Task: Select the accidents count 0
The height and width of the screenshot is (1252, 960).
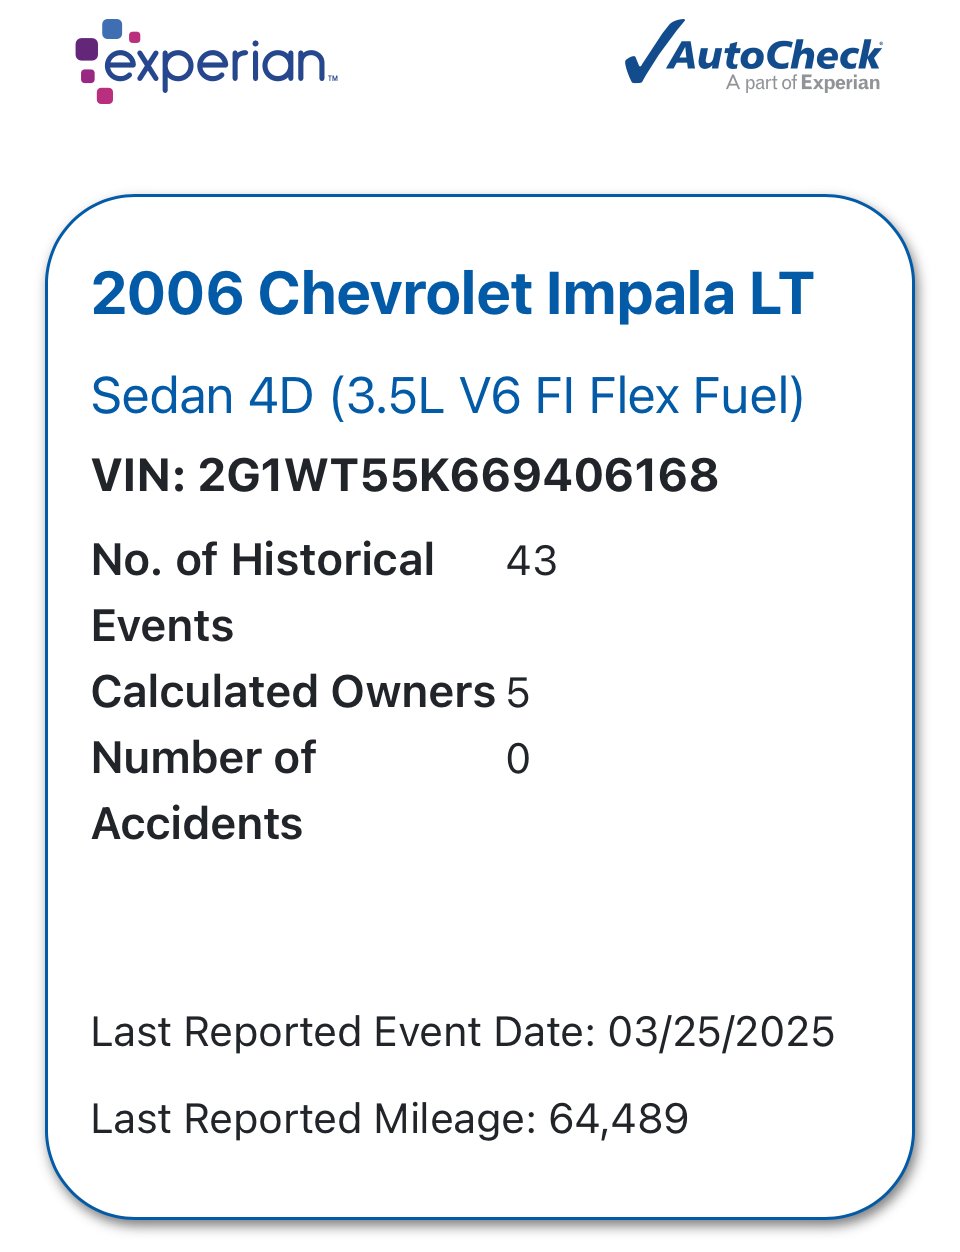Action: [x=518, y=759]
